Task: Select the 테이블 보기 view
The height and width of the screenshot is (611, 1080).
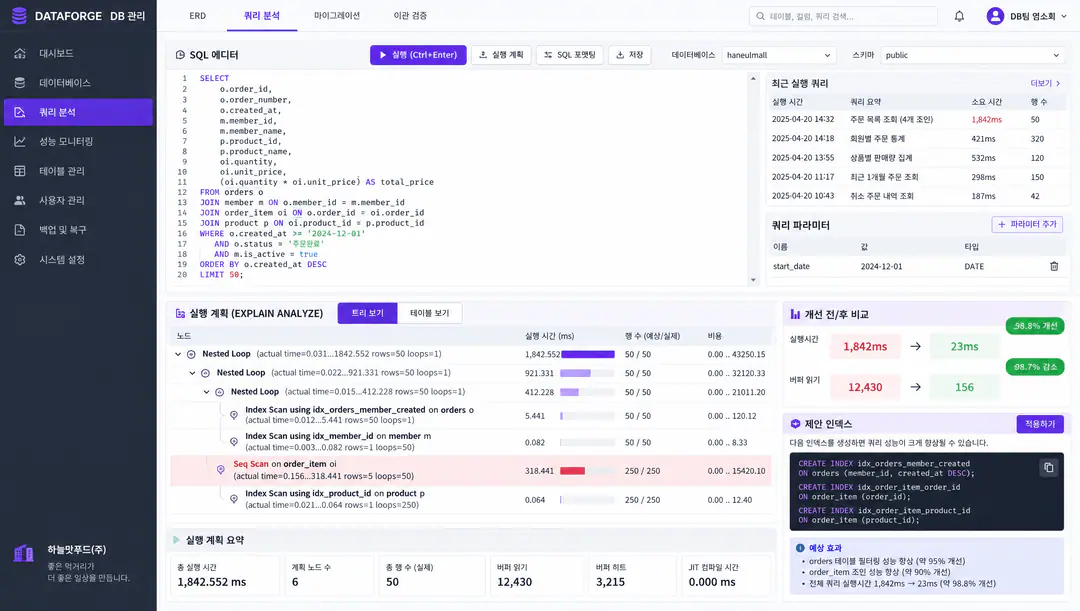Action: tap(430, 313)
